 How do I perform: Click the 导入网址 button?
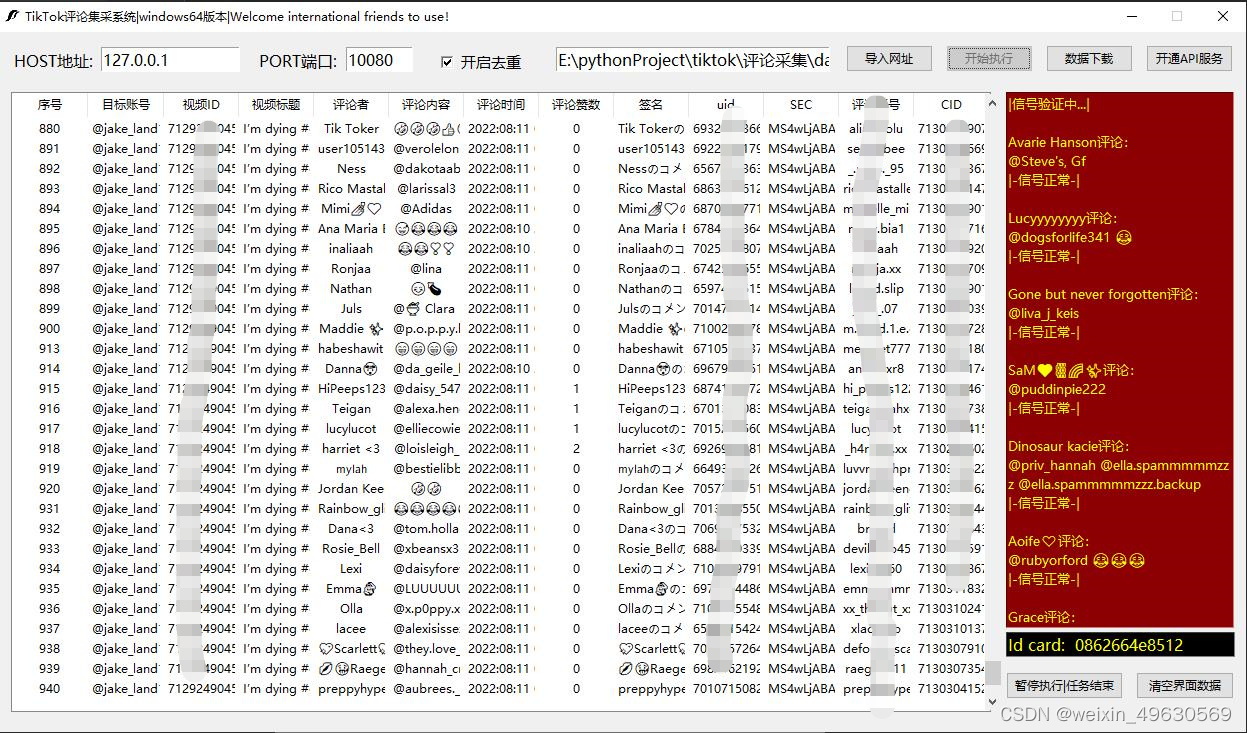coord(889,59)
